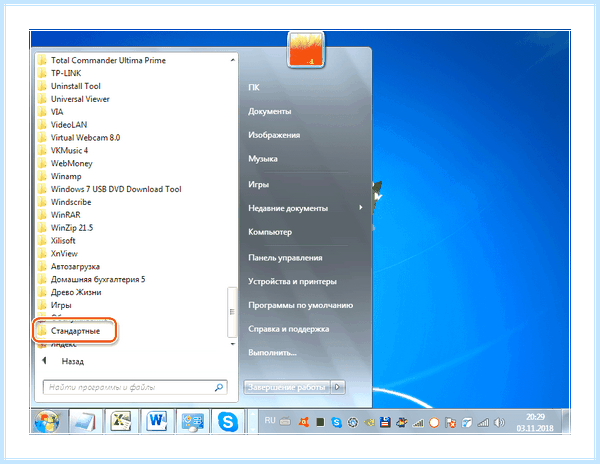Go back with the Назад item
Screen dimensions: 600x464
tap(73, 361)
